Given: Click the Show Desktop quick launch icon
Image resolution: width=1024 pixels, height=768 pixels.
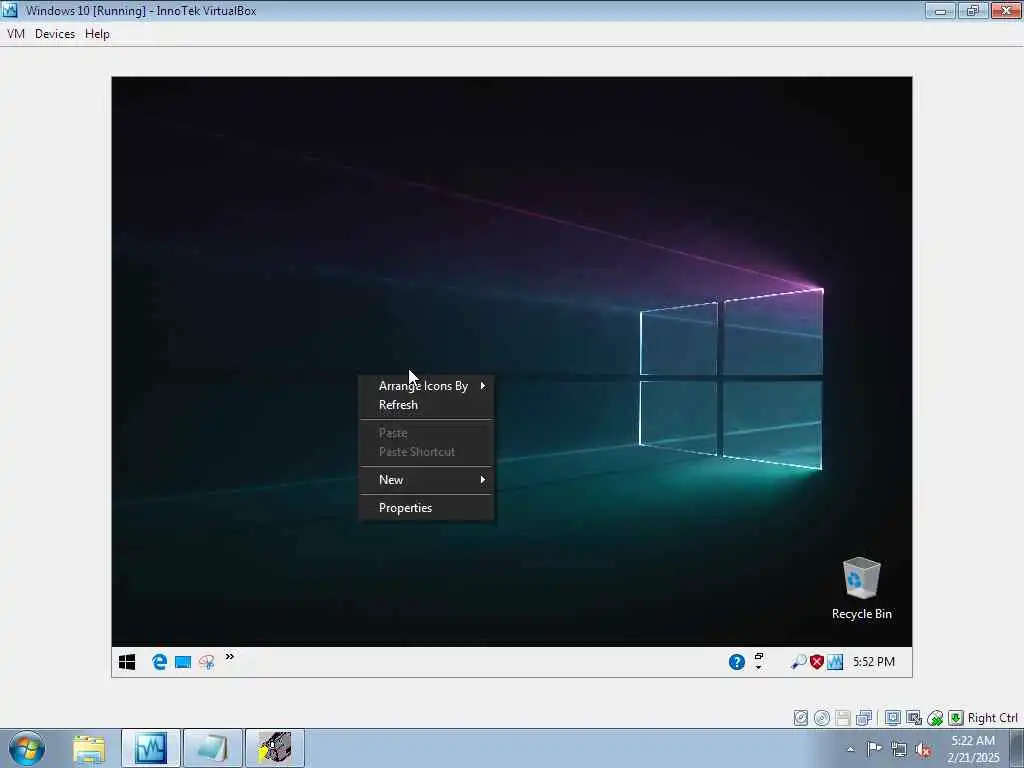Looking at the screenshot, I should (184, 662).
